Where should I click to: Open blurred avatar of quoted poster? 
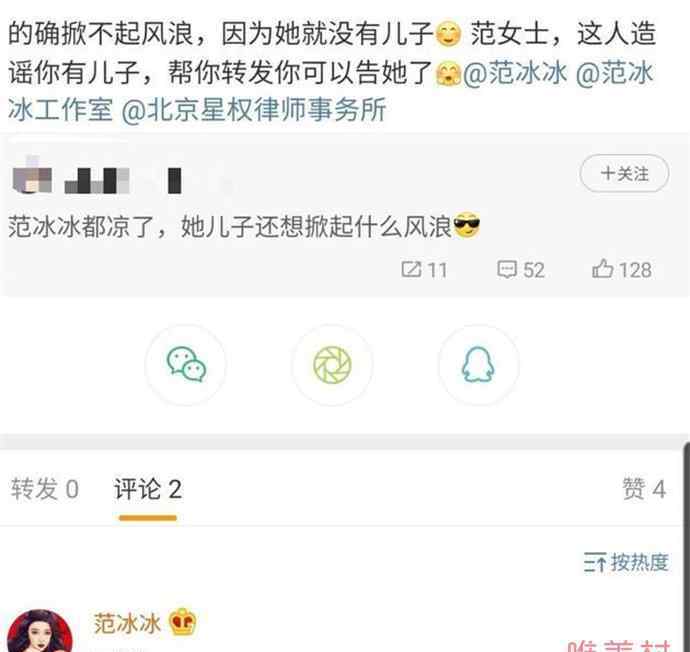pos(33,175)
